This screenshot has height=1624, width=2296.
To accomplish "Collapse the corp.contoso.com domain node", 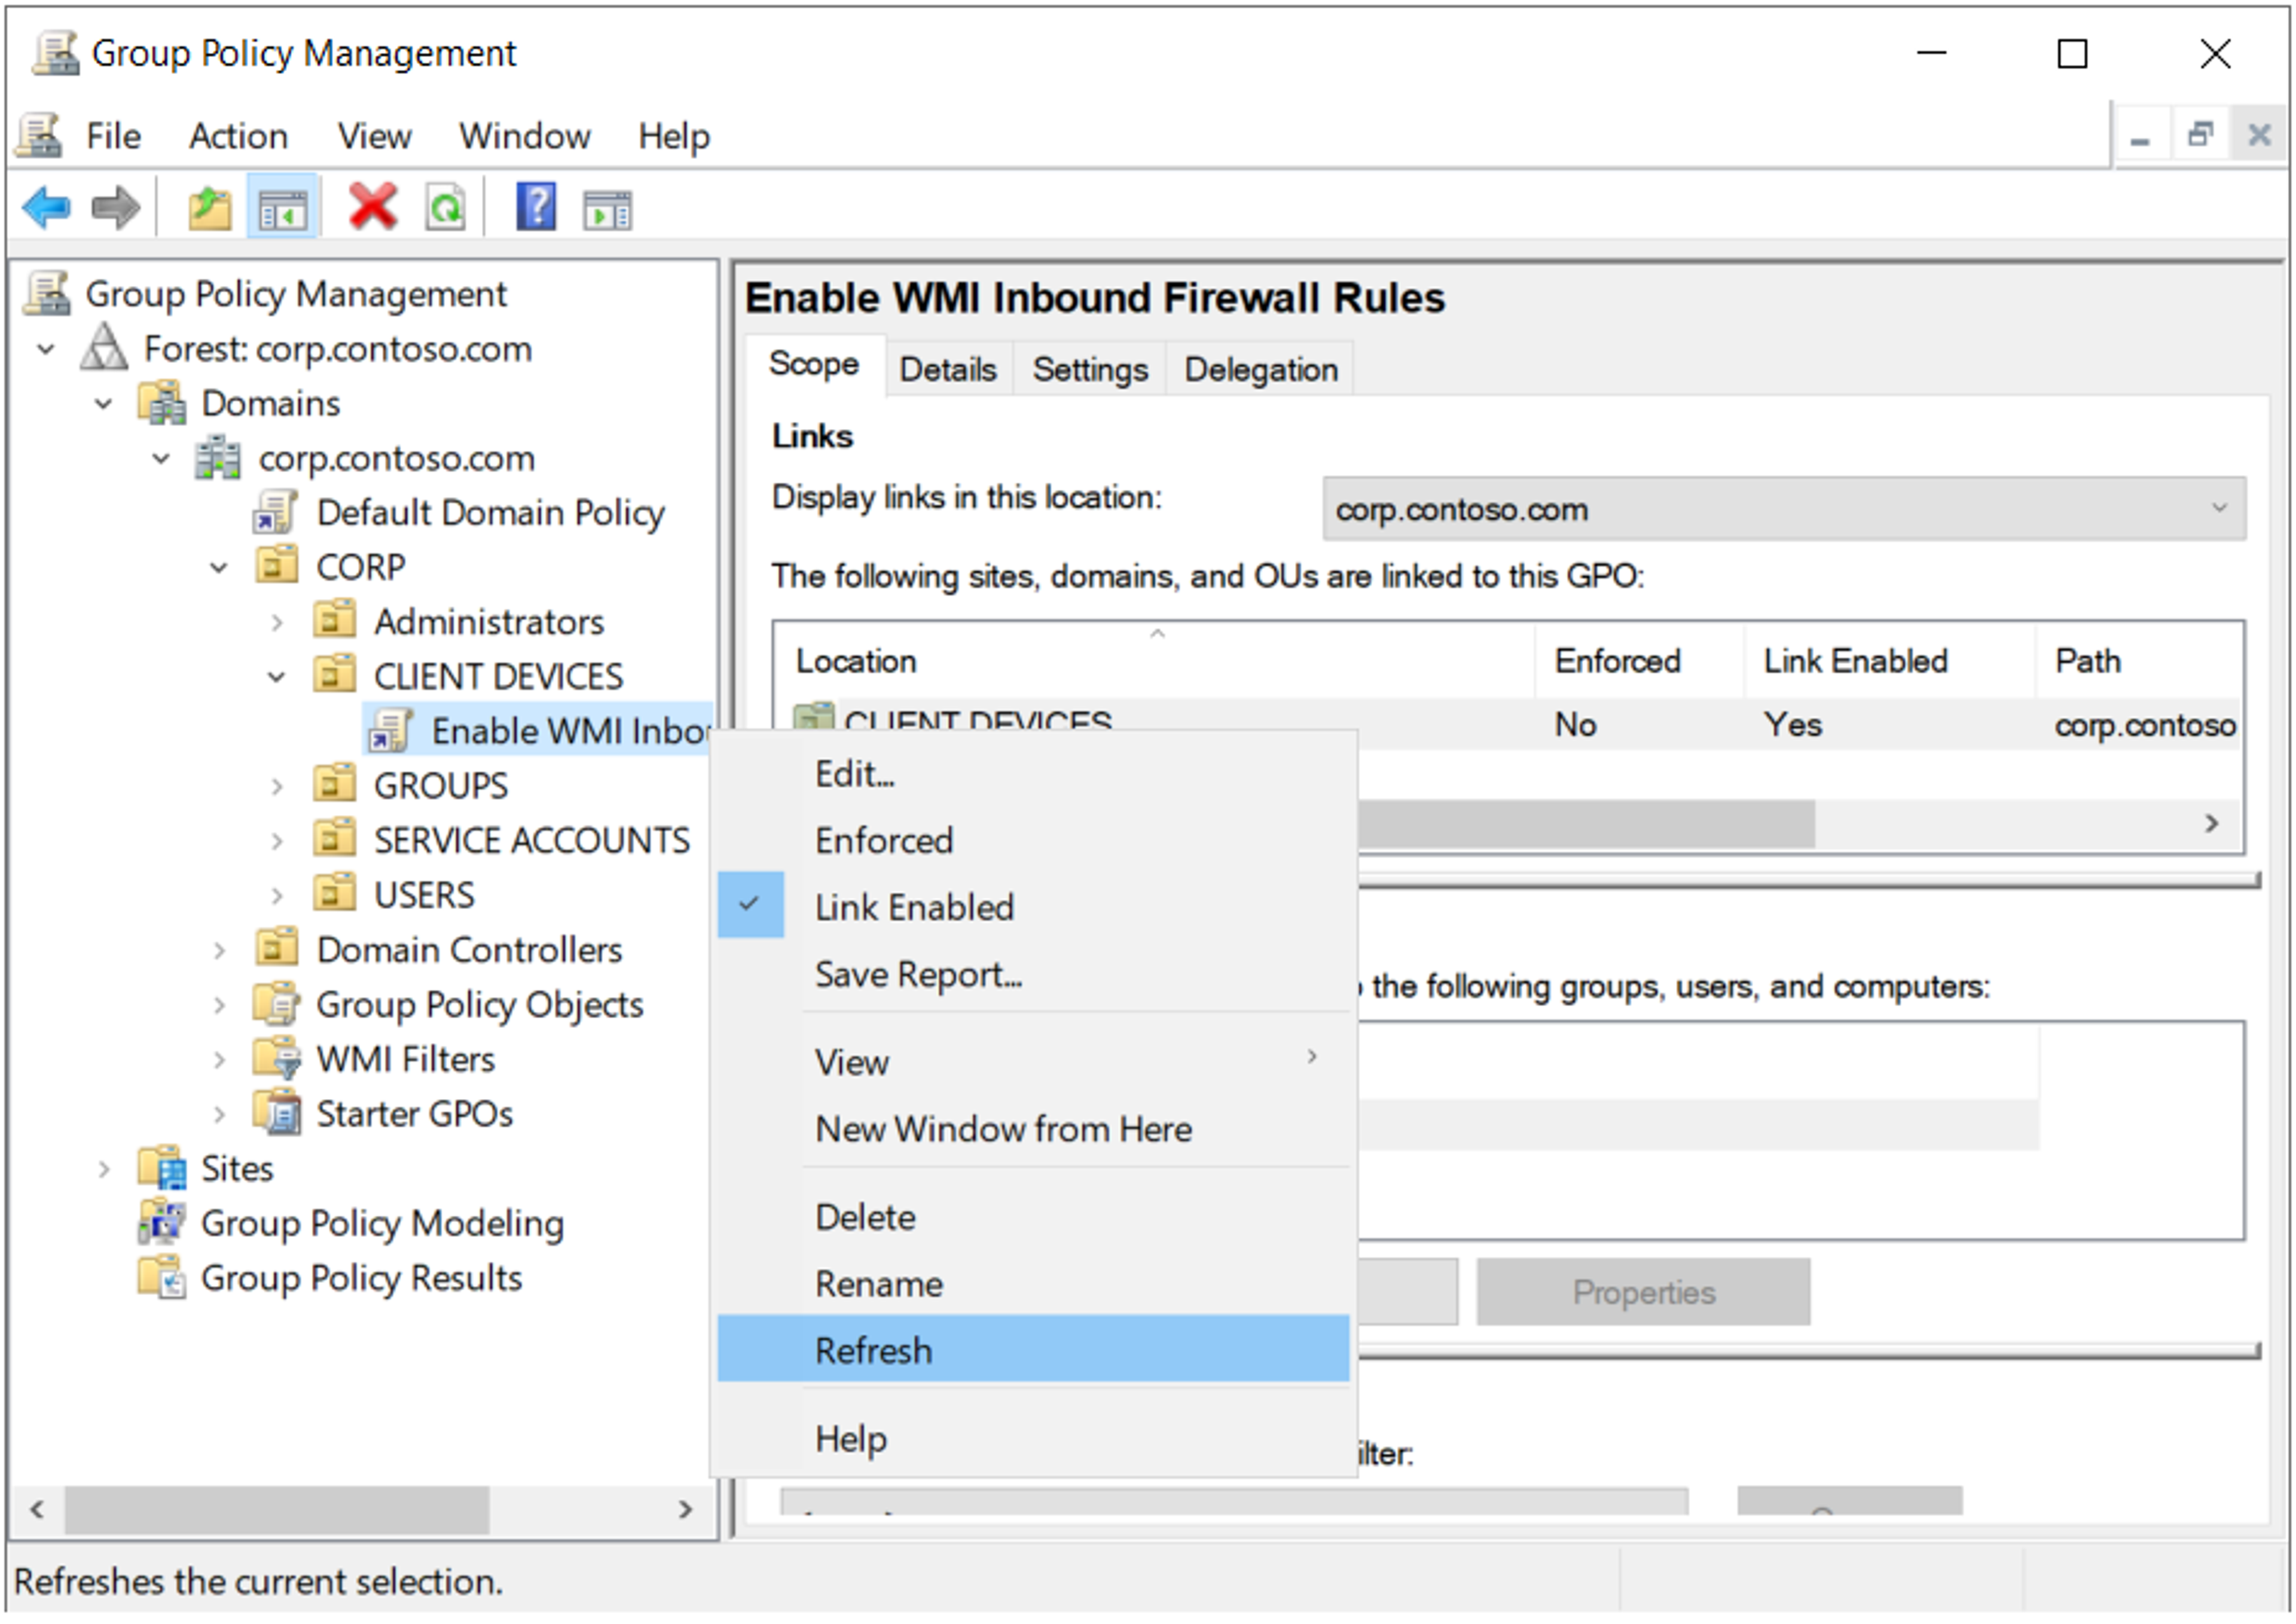I will 161,459.
